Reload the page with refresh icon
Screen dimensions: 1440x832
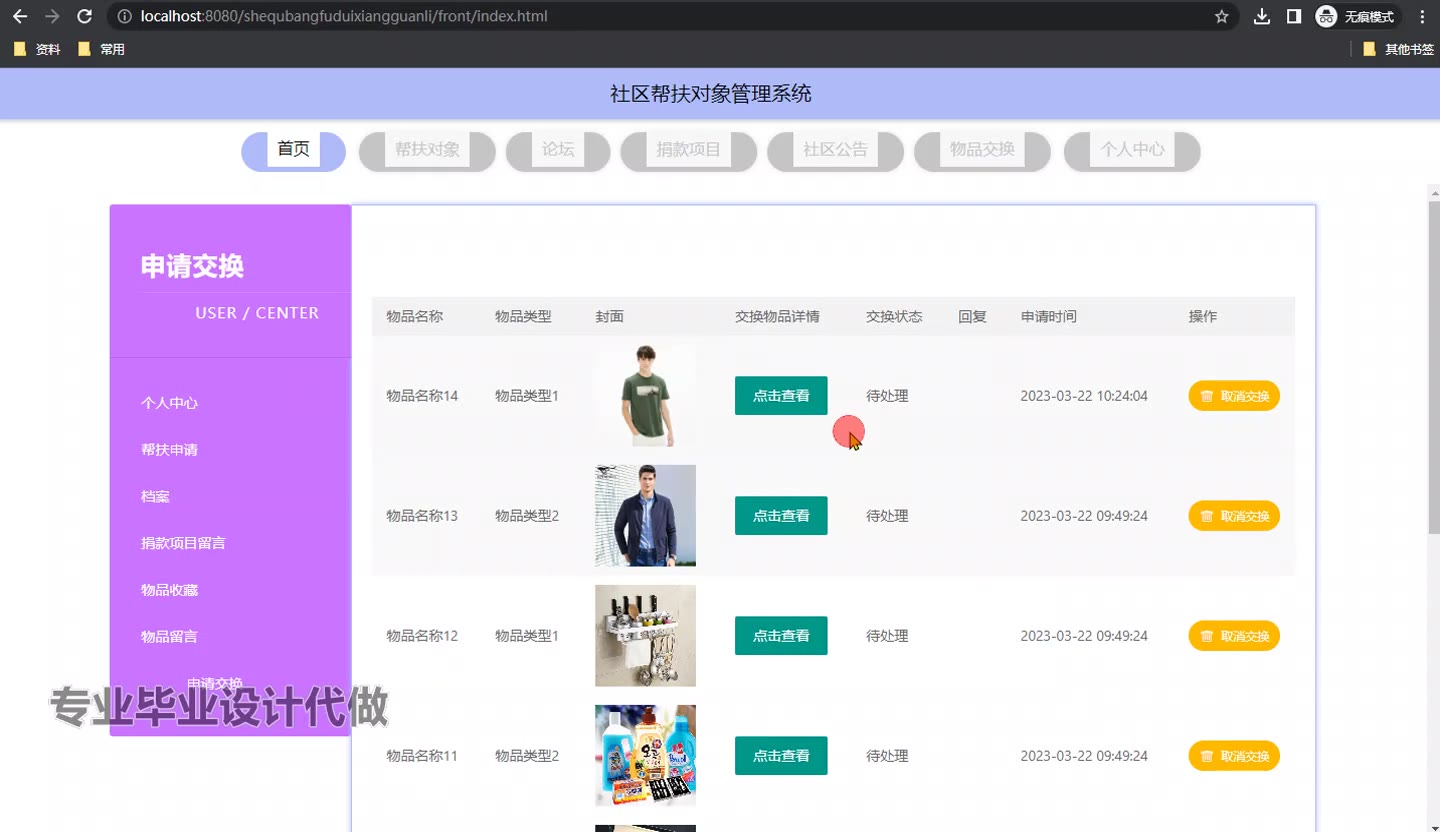[x=85, y=16]
